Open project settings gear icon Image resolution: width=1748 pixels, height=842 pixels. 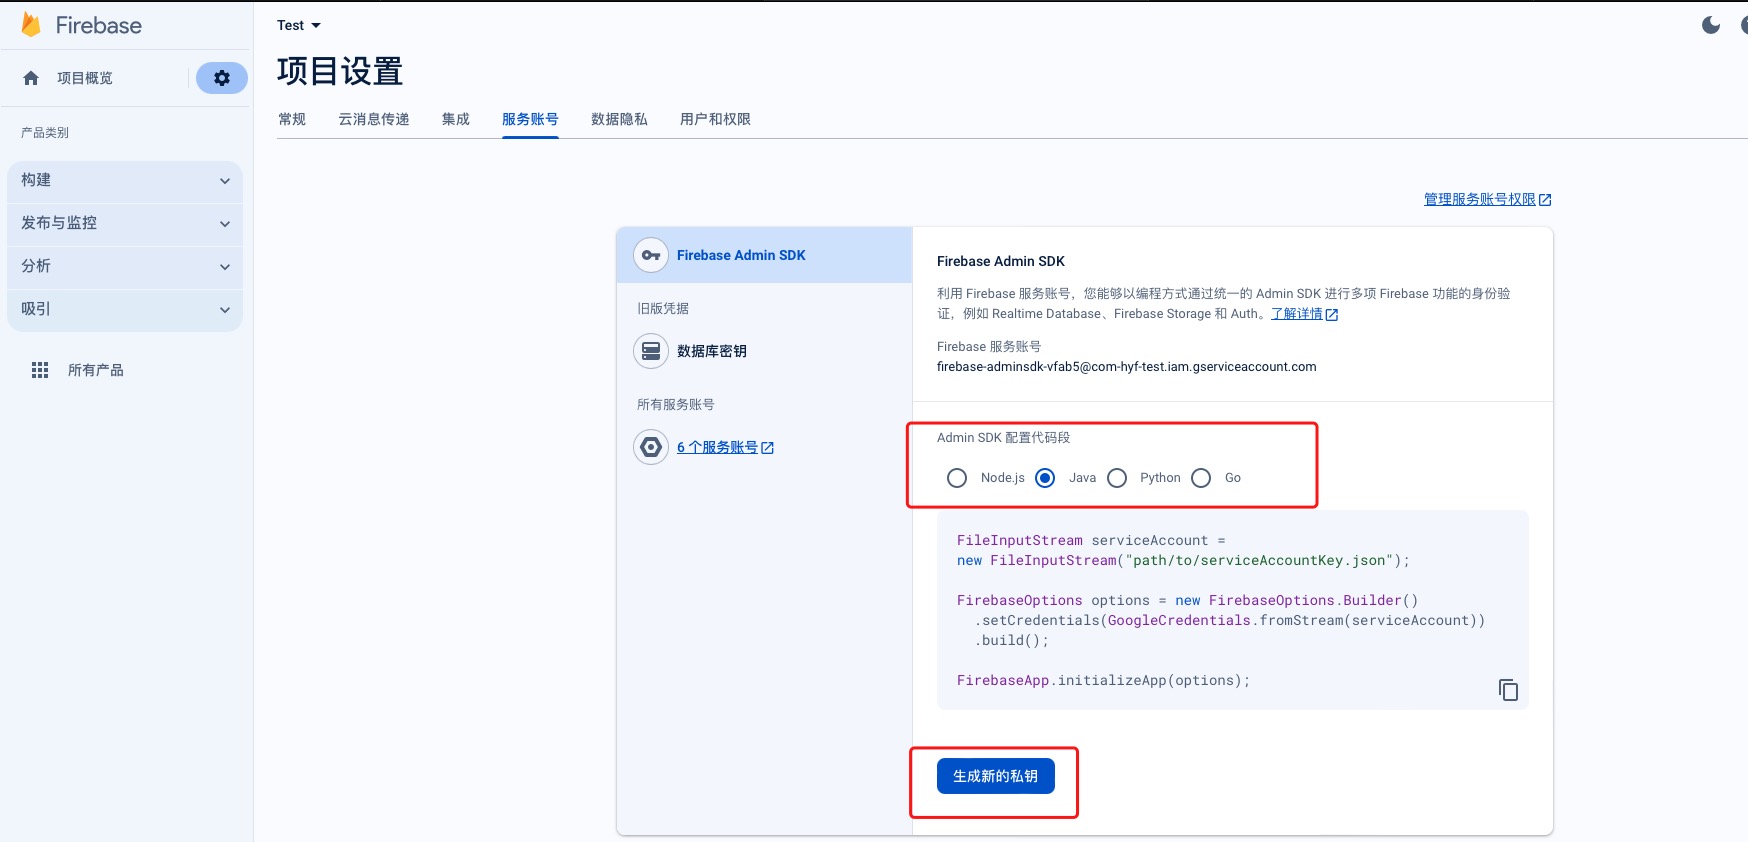[222, 78]
